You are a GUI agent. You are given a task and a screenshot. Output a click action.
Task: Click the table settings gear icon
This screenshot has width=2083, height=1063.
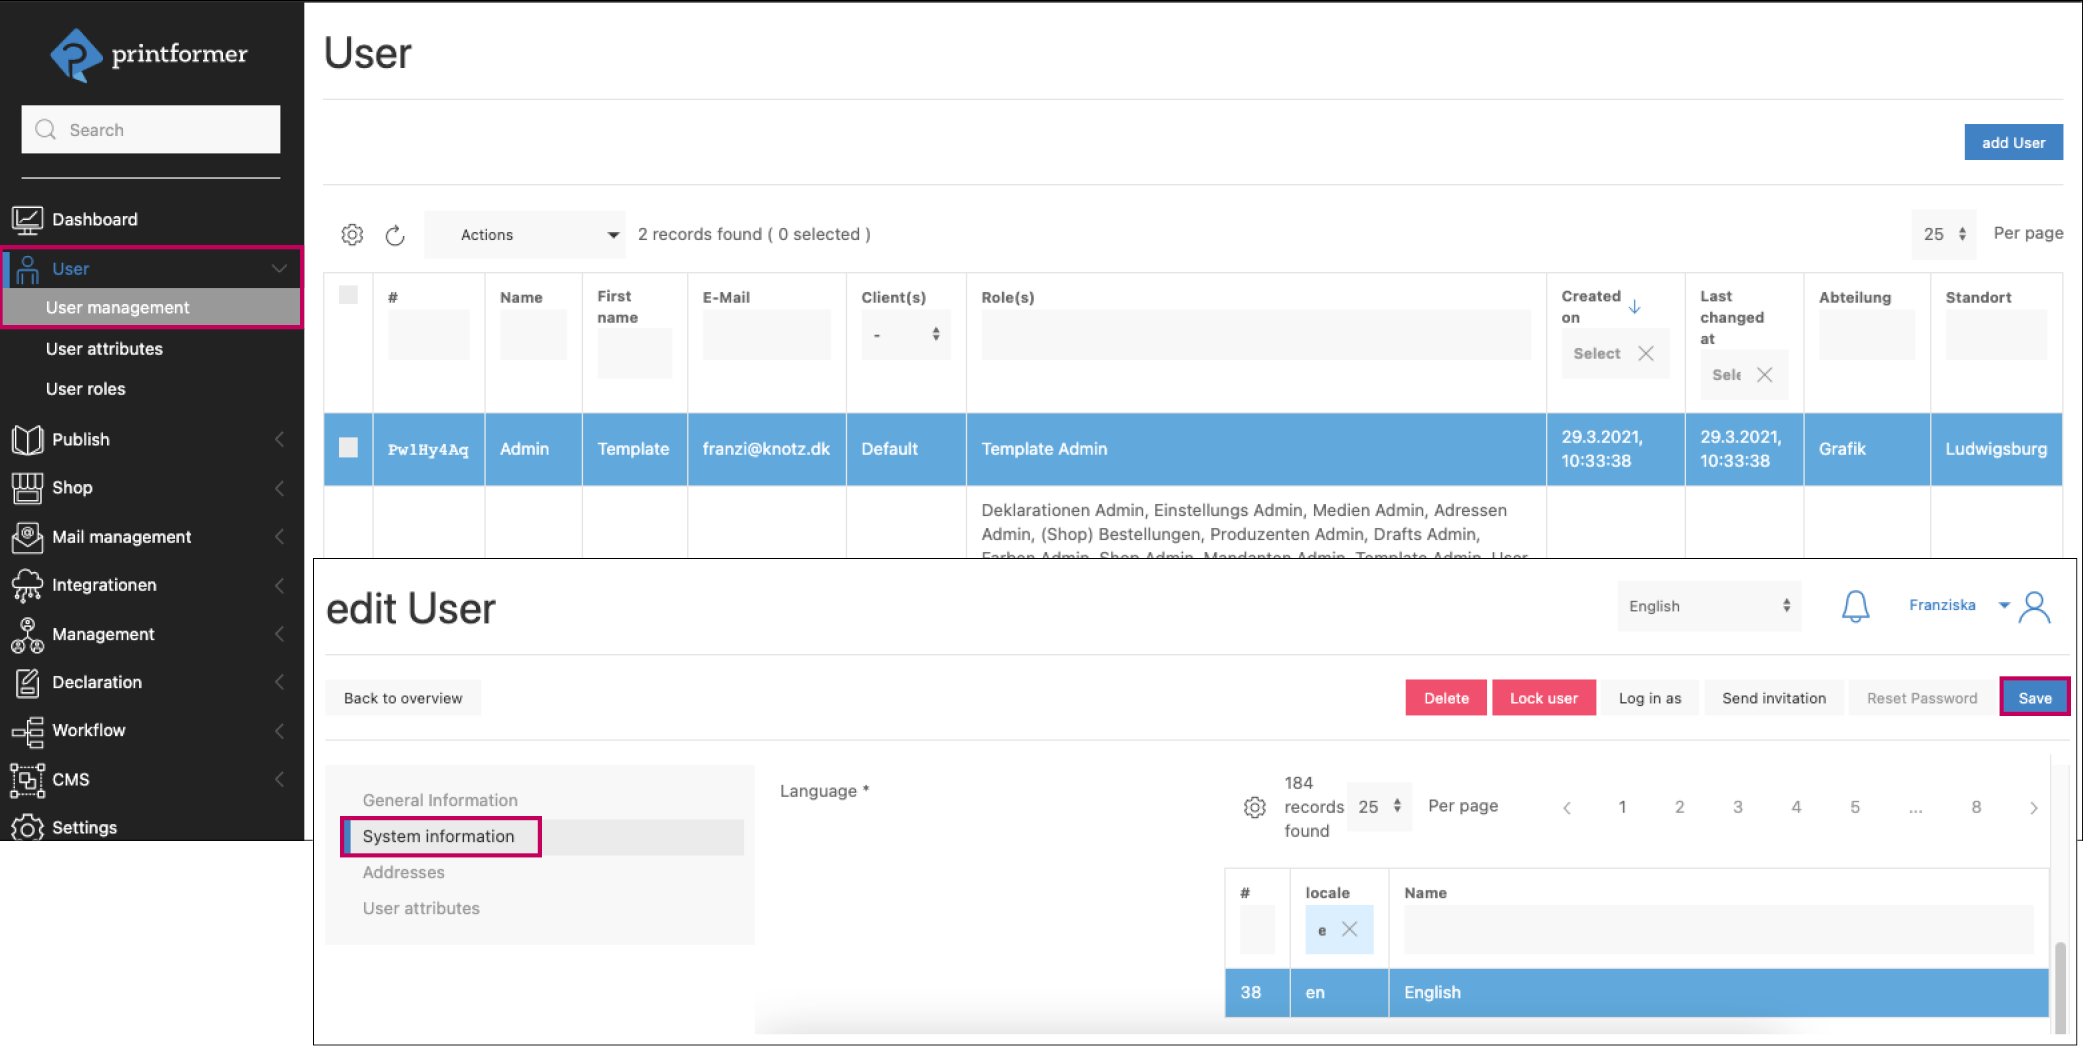(352, 235)
